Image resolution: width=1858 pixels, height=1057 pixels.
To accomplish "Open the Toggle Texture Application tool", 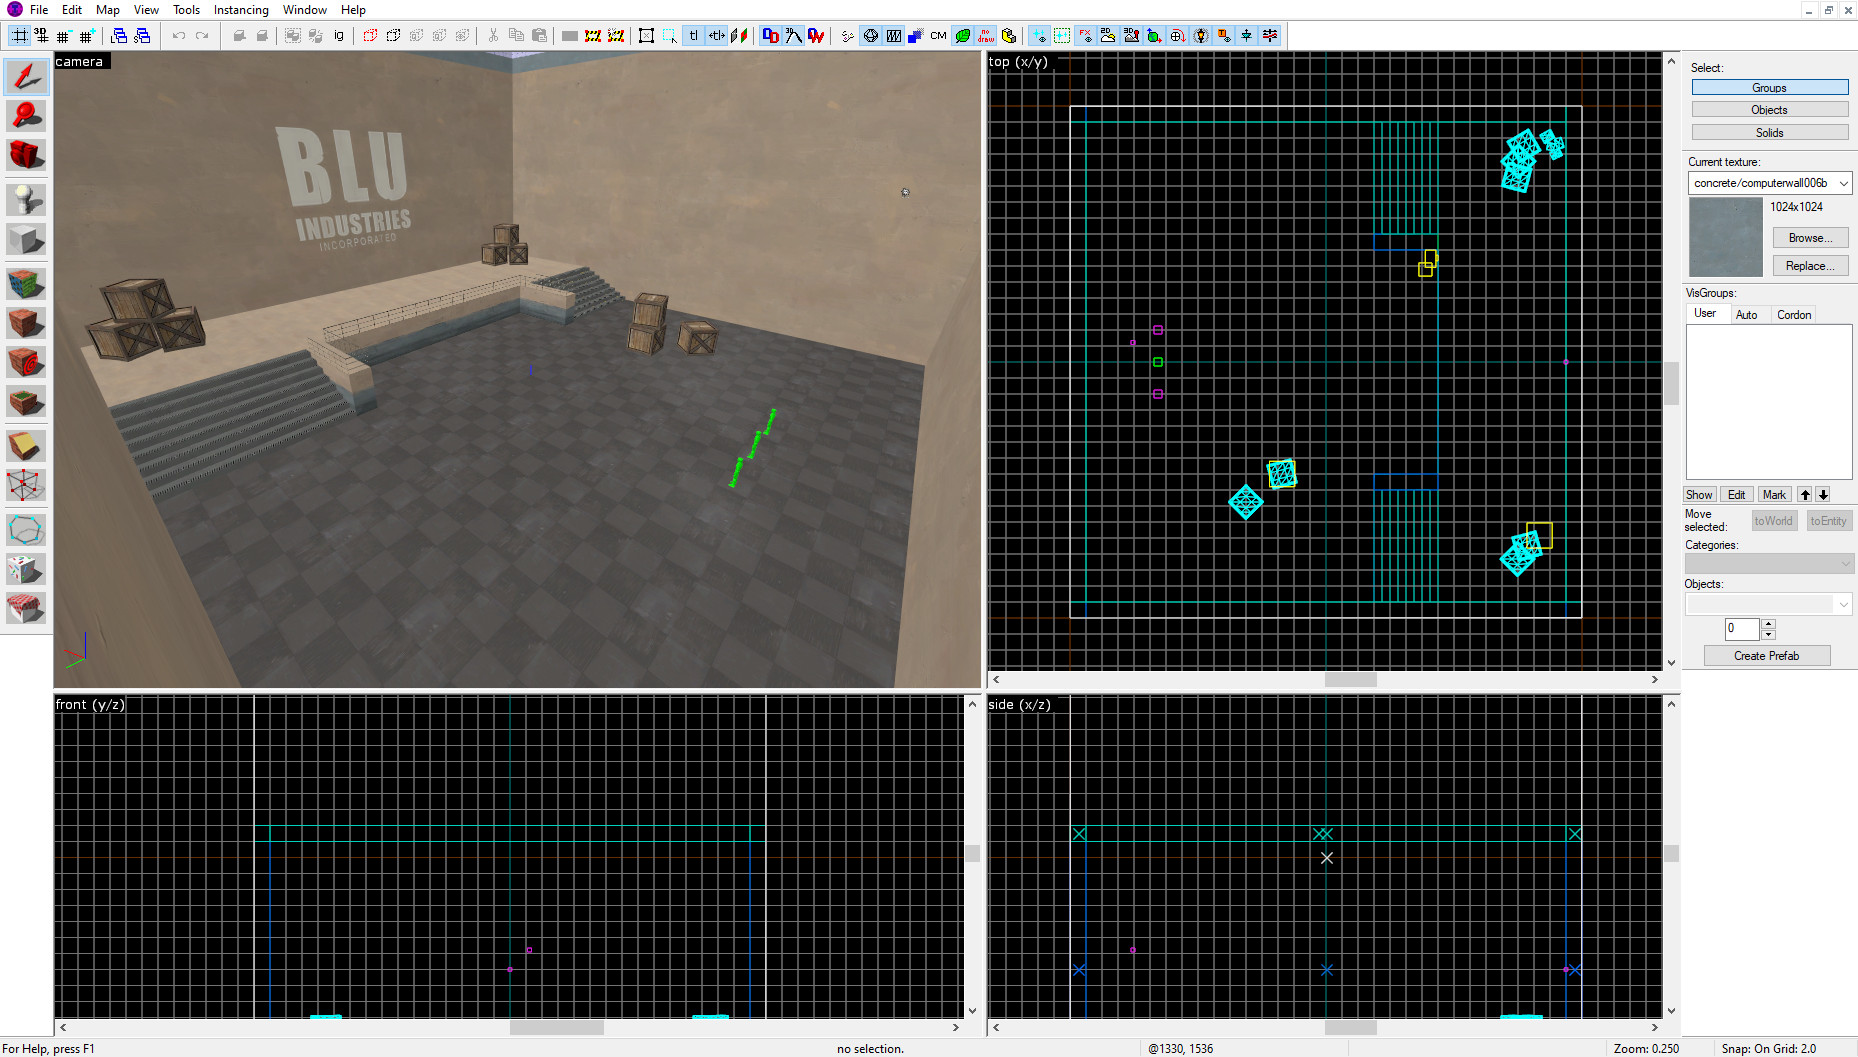I will tap(26, 284).
